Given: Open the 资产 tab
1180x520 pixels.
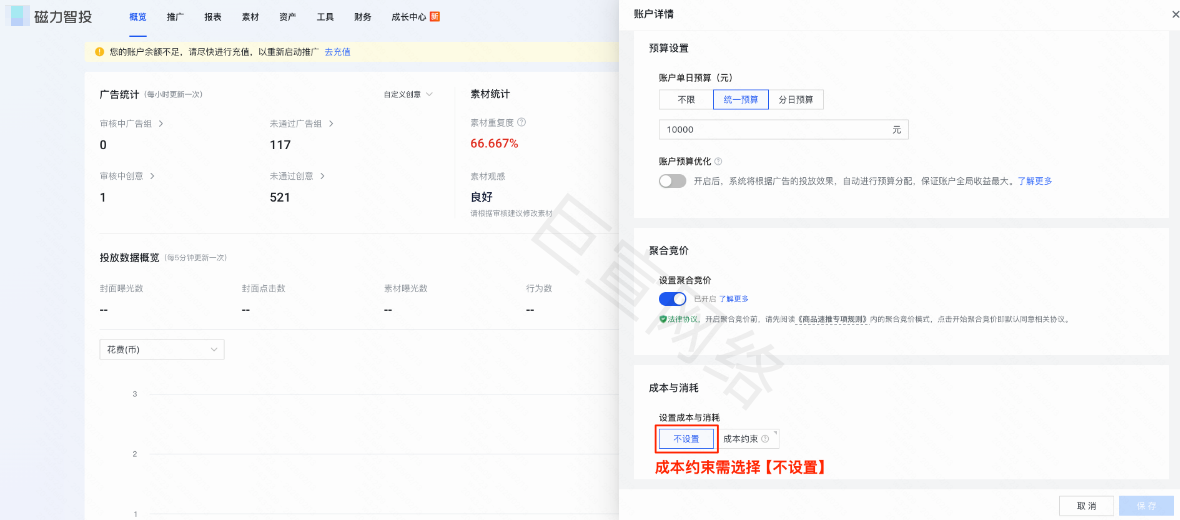Looking at the screenshot, I should pyautogui.click(x=287, y=17).
